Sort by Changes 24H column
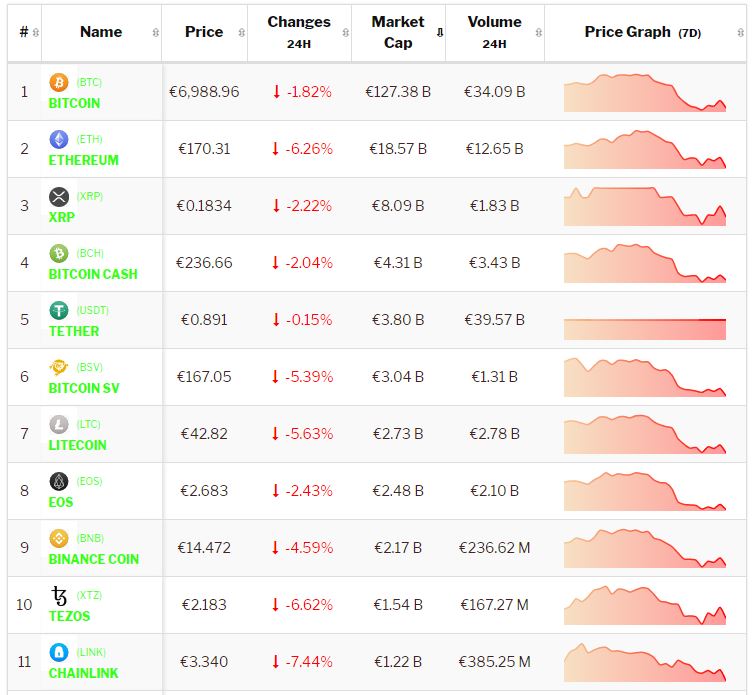 click(x=299, y=32)
